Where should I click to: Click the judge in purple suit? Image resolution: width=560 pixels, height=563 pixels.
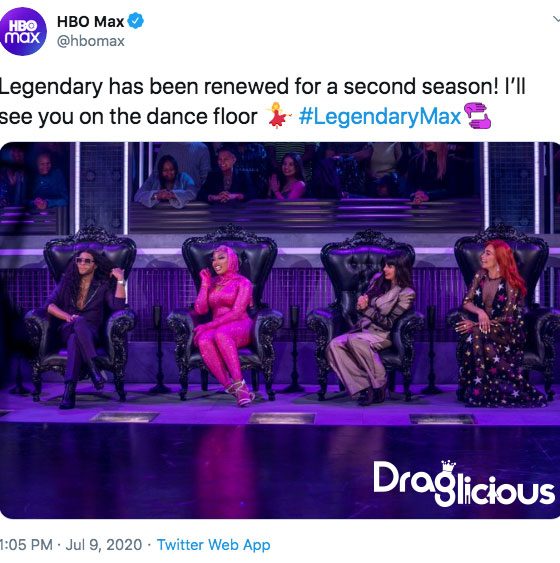[x=83, y=327]
